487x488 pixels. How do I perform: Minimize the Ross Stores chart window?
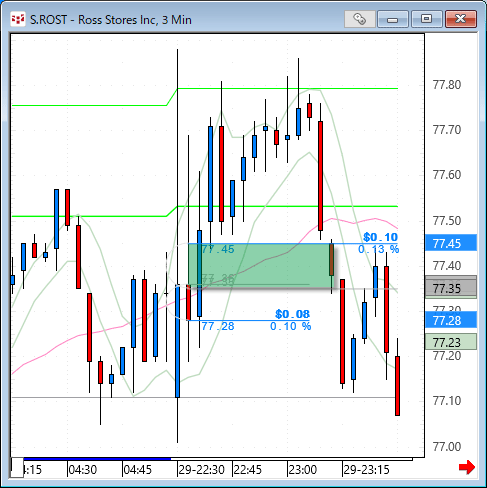(392, 19)
